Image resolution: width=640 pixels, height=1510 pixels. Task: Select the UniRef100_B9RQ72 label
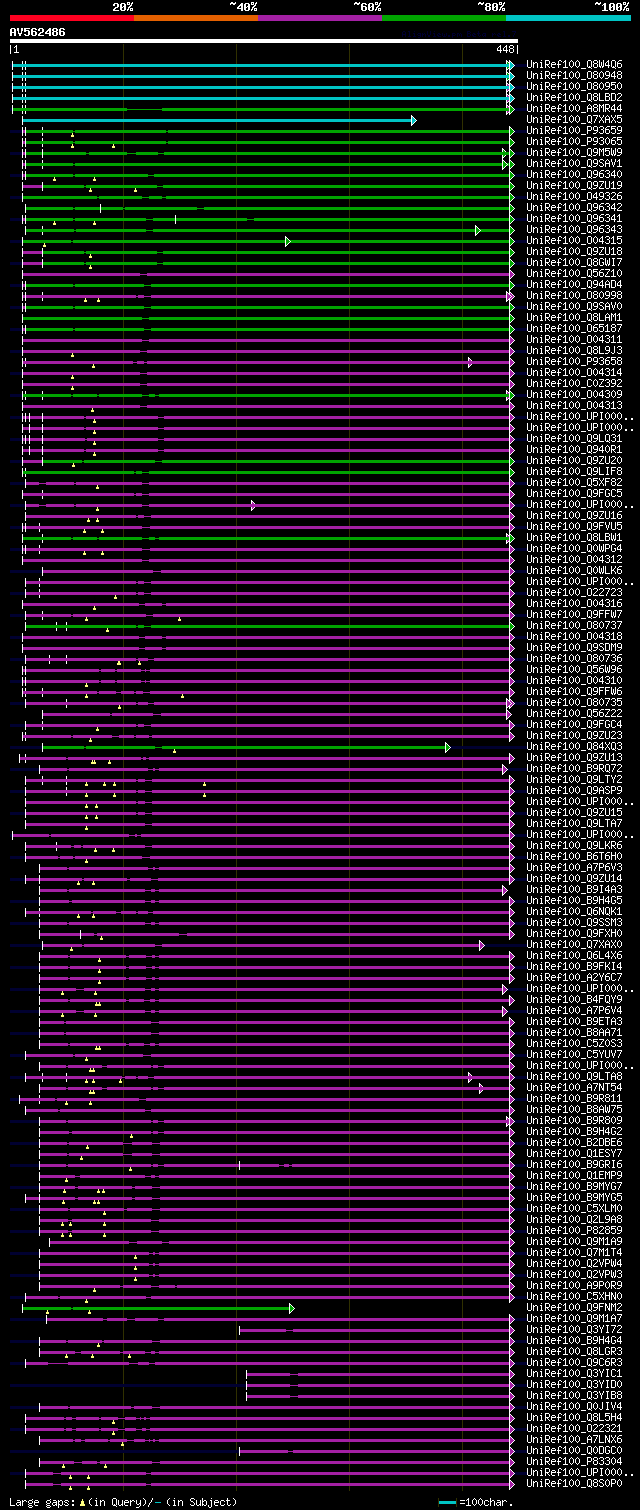(574, 768)
